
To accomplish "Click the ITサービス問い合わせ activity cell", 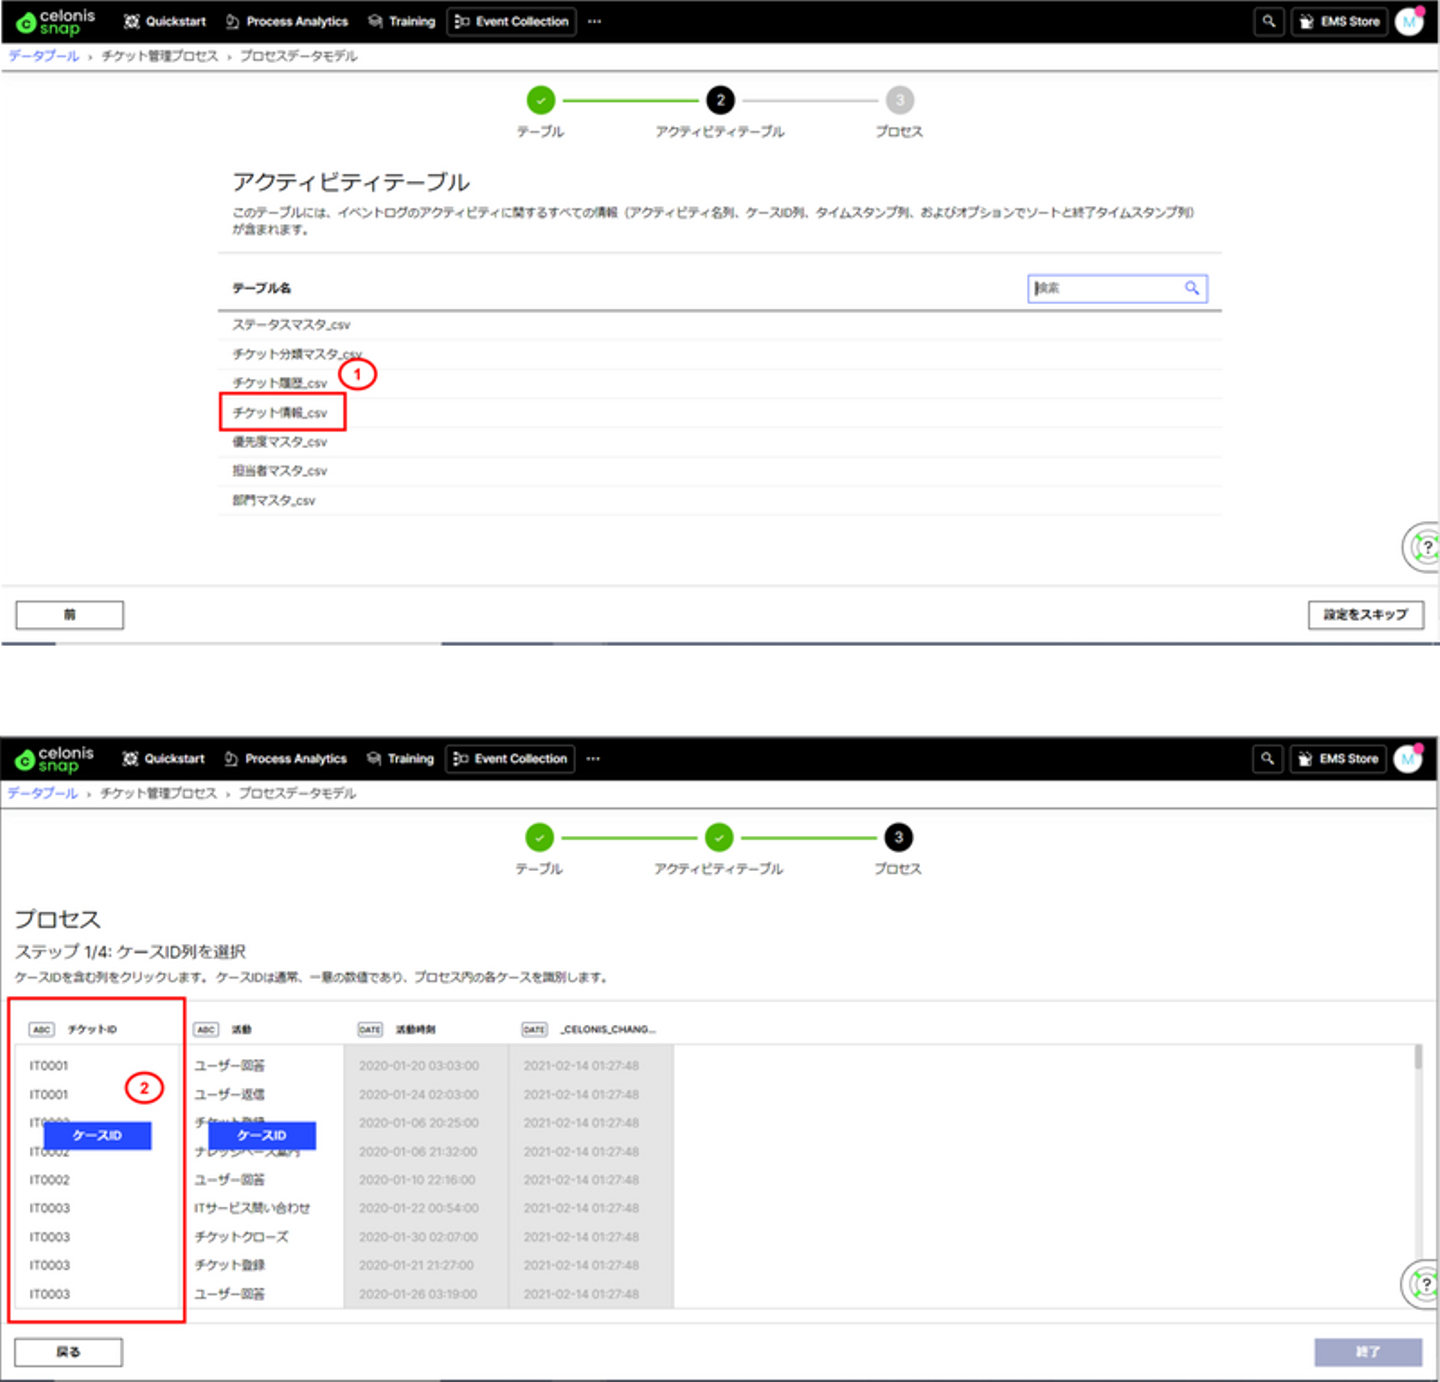I will (252, 1208).
